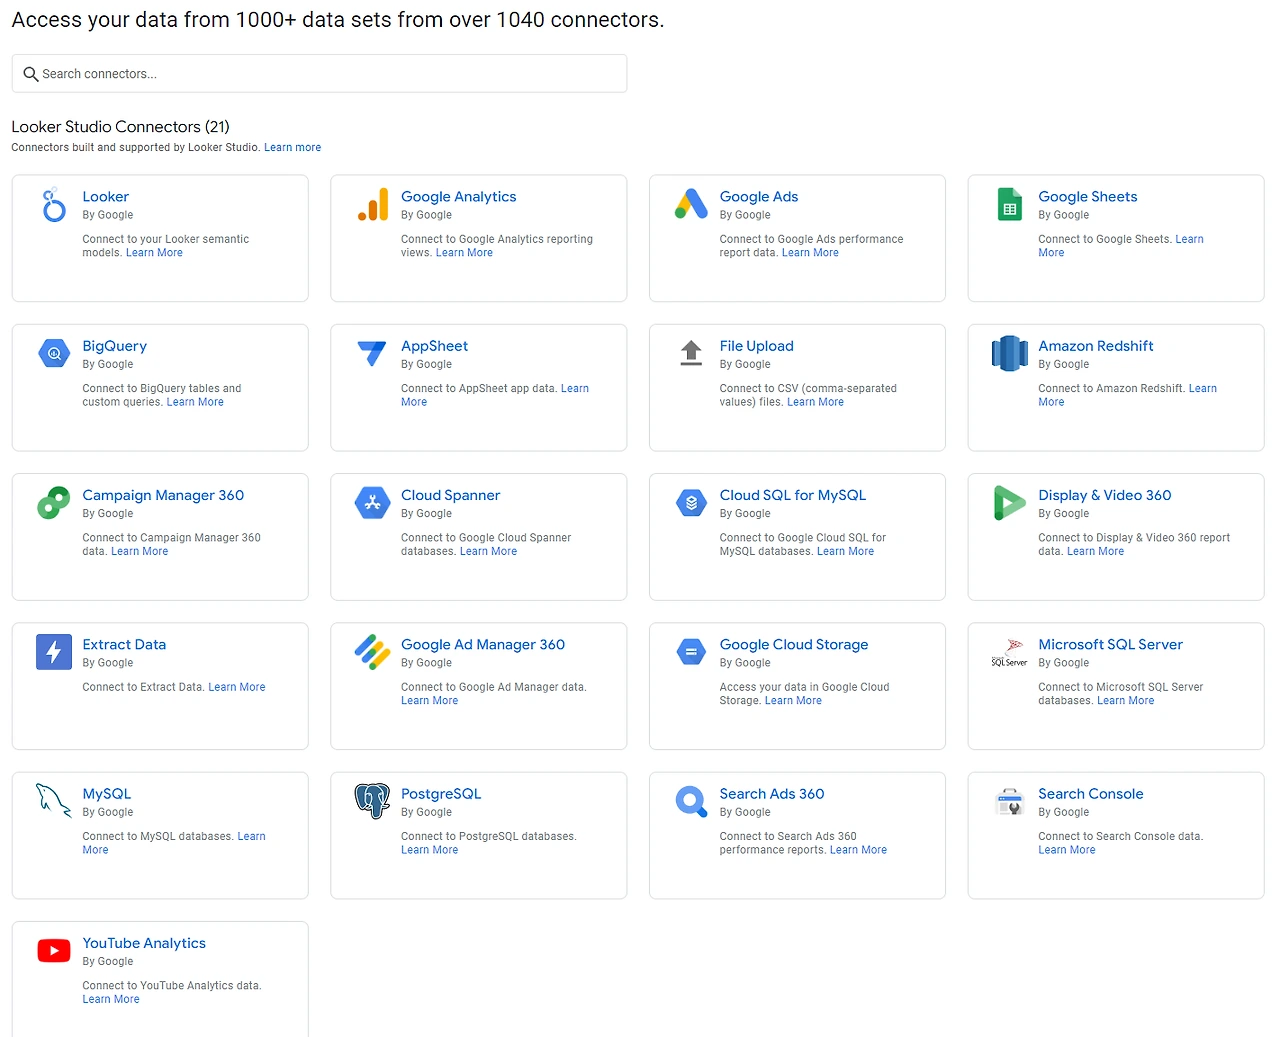This screenshot has width=1280, height=1037.
Task: Select the Google Analytics bar-chart icon
Action: [x=373, y=204]
